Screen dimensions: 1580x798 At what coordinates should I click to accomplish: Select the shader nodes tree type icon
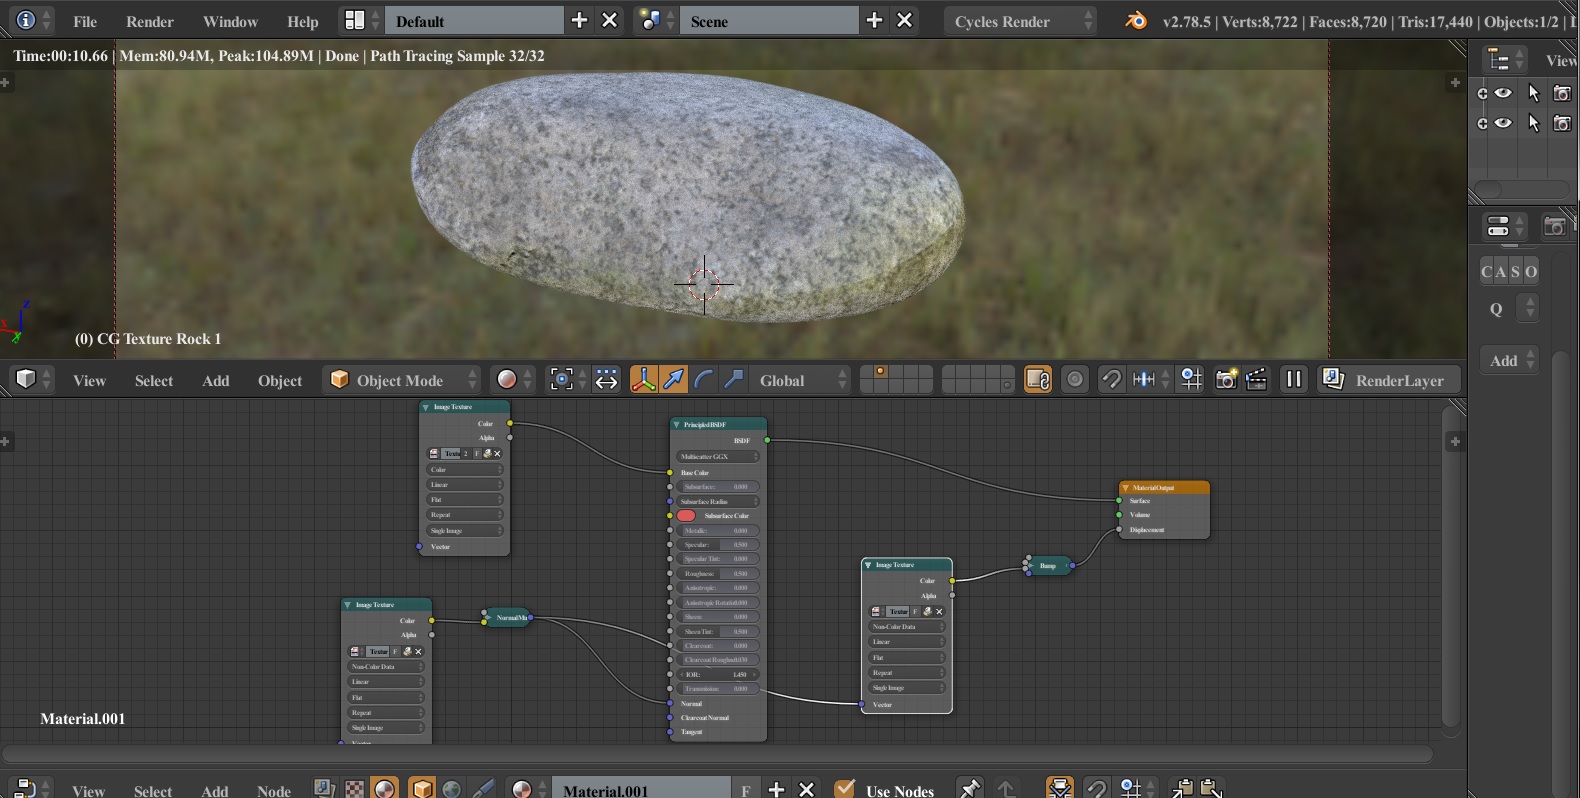(385, 788)
